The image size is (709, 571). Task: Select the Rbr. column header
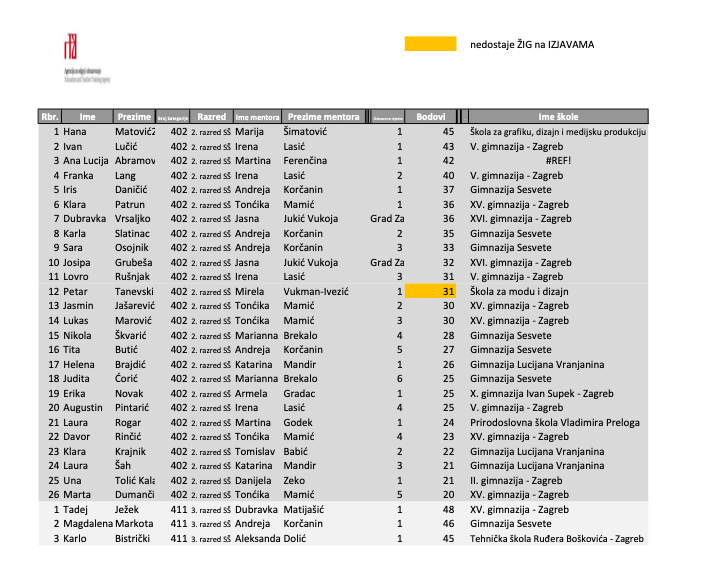(49, 117)
